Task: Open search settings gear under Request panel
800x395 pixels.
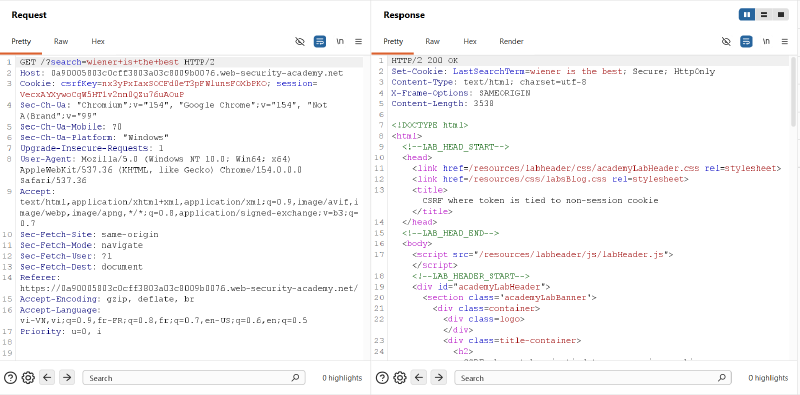Action: pos(28,378)
